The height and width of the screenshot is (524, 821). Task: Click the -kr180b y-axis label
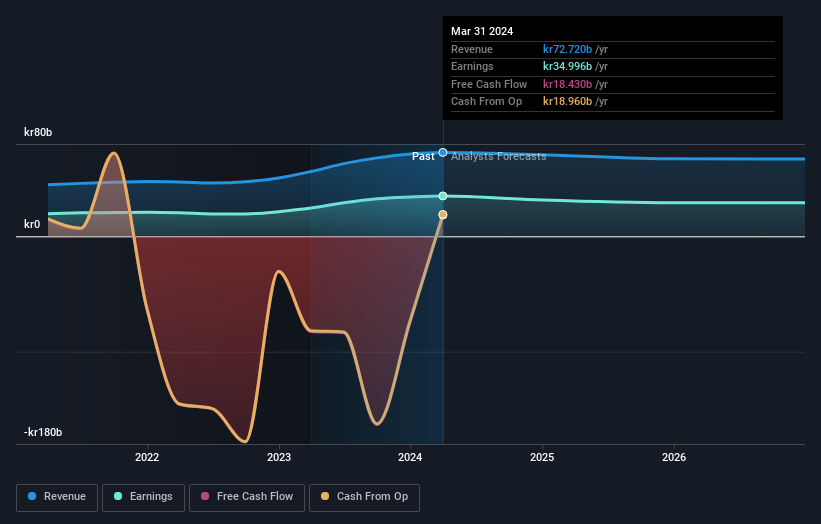[43, 432]
